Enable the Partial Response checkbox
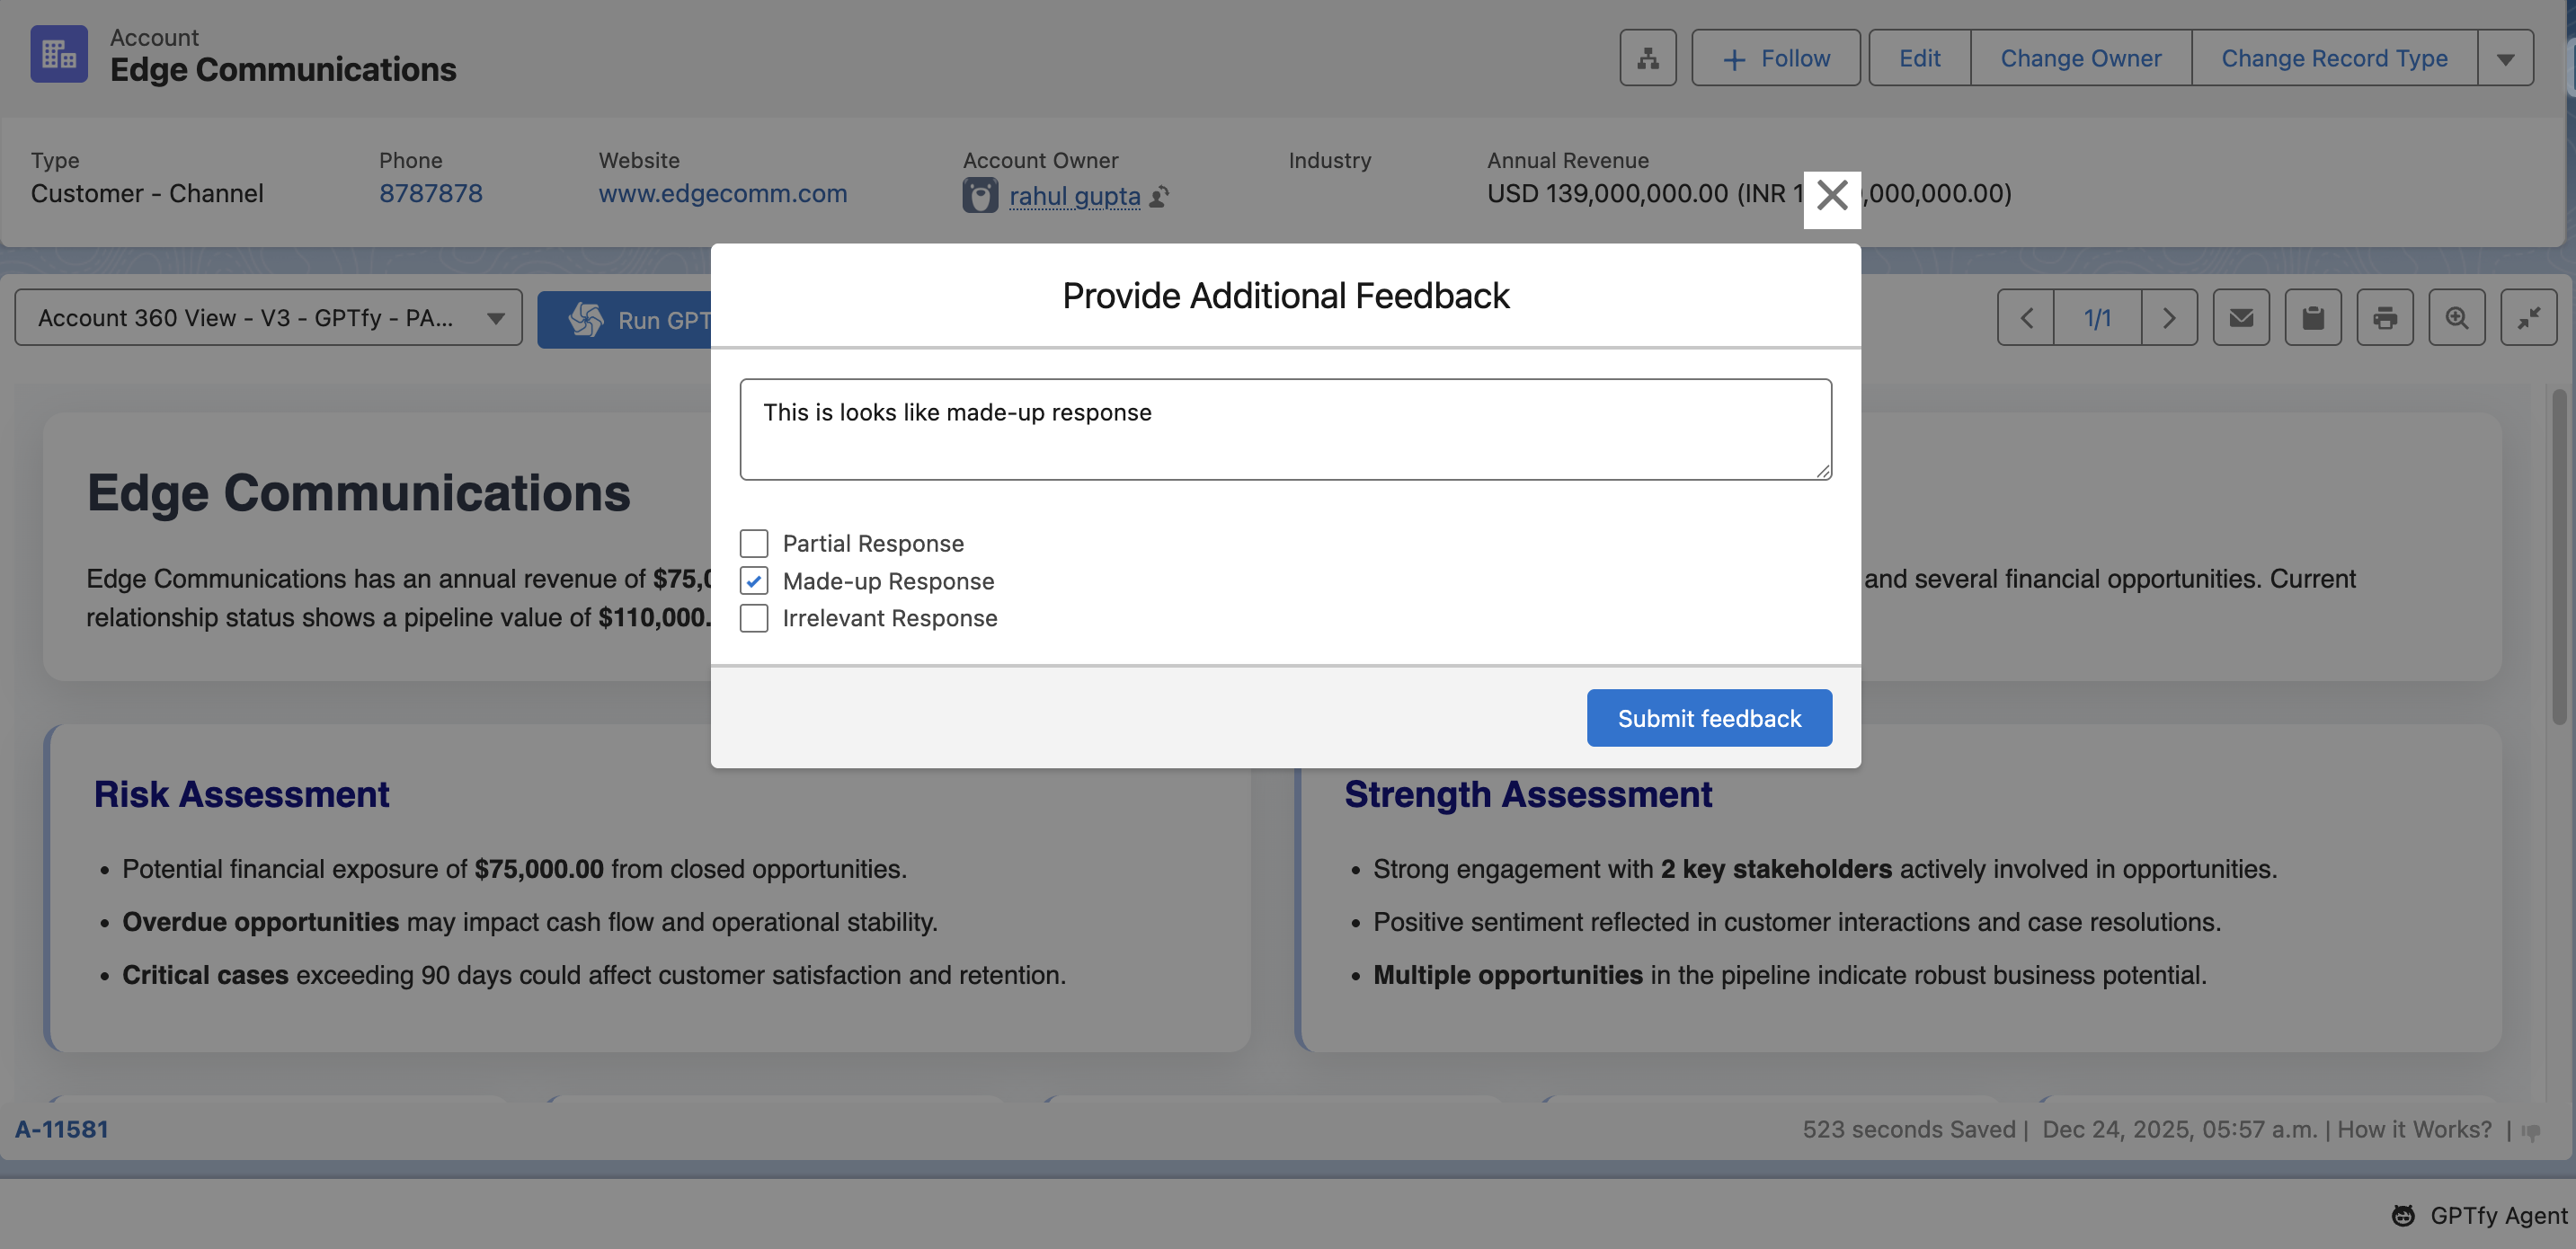The height and width of the screenshot is (1249, 2576). 754,543
